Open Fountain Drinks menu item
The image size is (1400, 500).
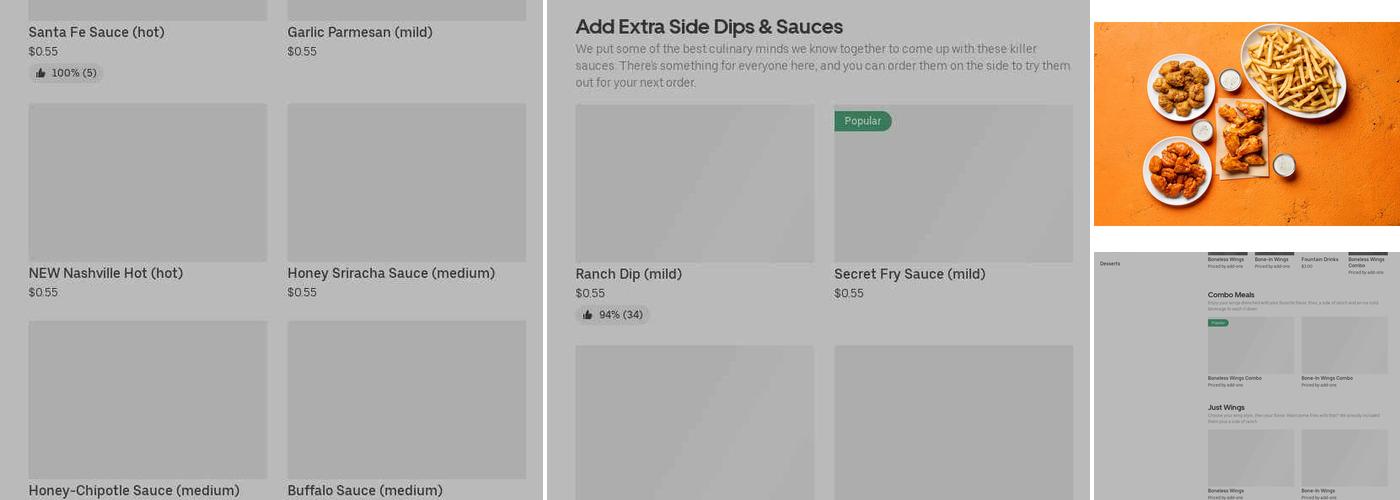pyautogui.click(x=1319, y=260)
